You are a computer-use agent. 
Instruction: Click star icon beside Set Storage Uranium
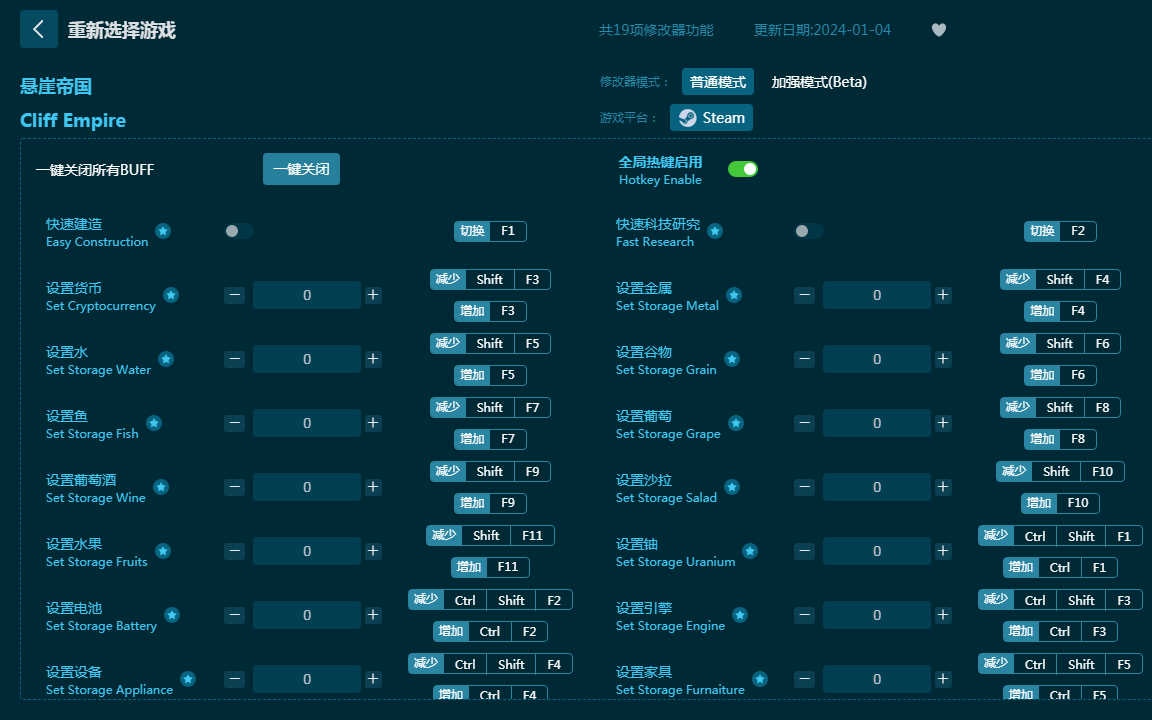pyautogui.click(x=750, y=551)
